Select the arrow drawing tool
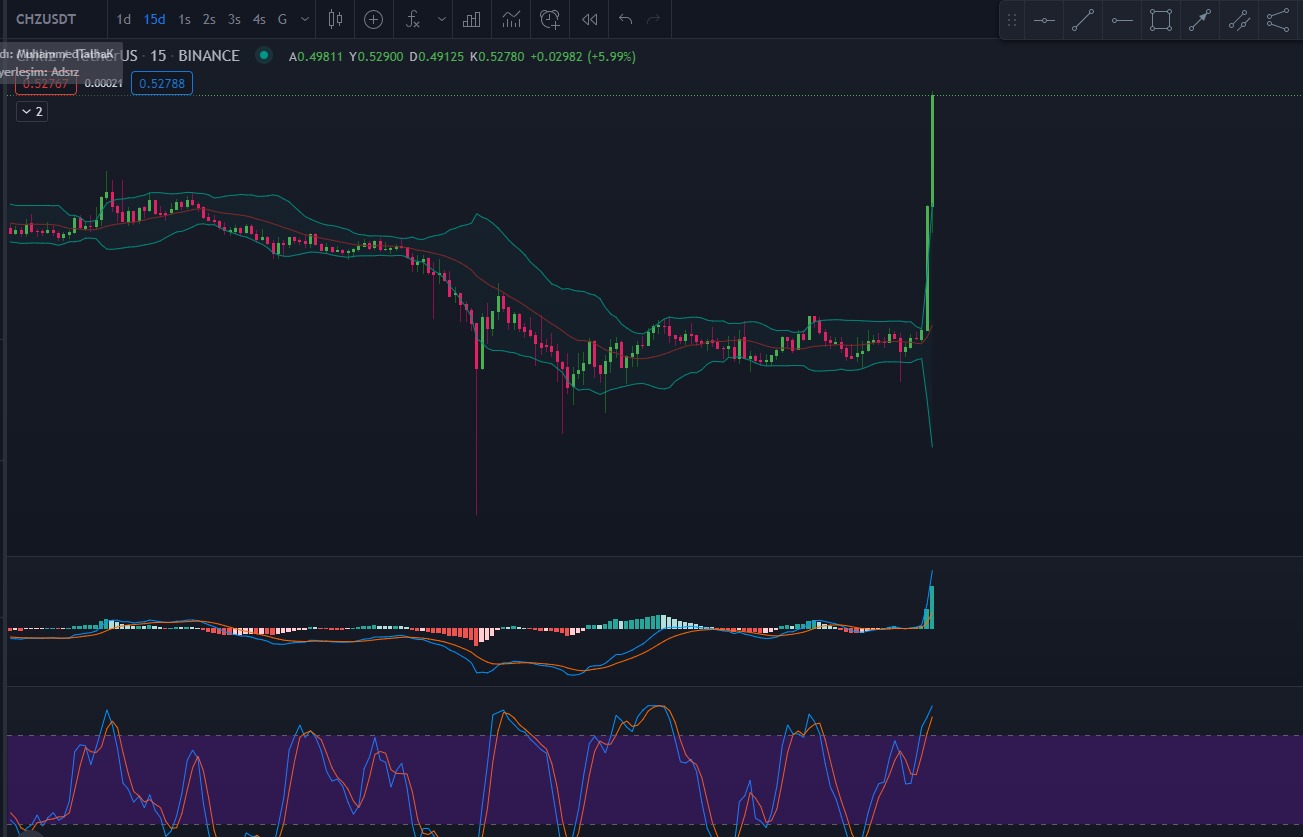This screenshot has height=837, width=1303. (1200, 20)
